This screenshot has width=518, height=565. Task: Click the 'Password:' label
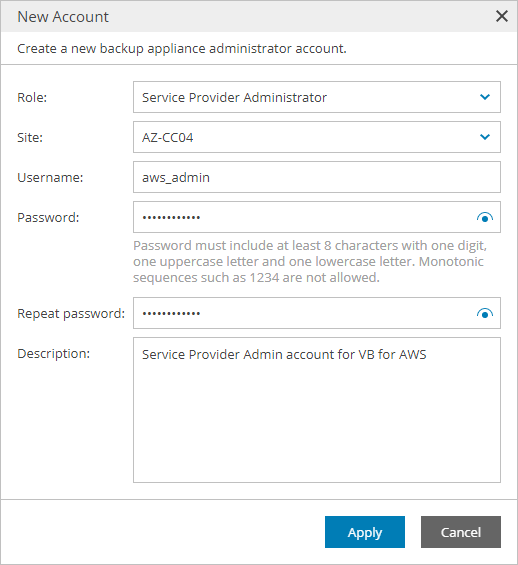tap(48, 217)
